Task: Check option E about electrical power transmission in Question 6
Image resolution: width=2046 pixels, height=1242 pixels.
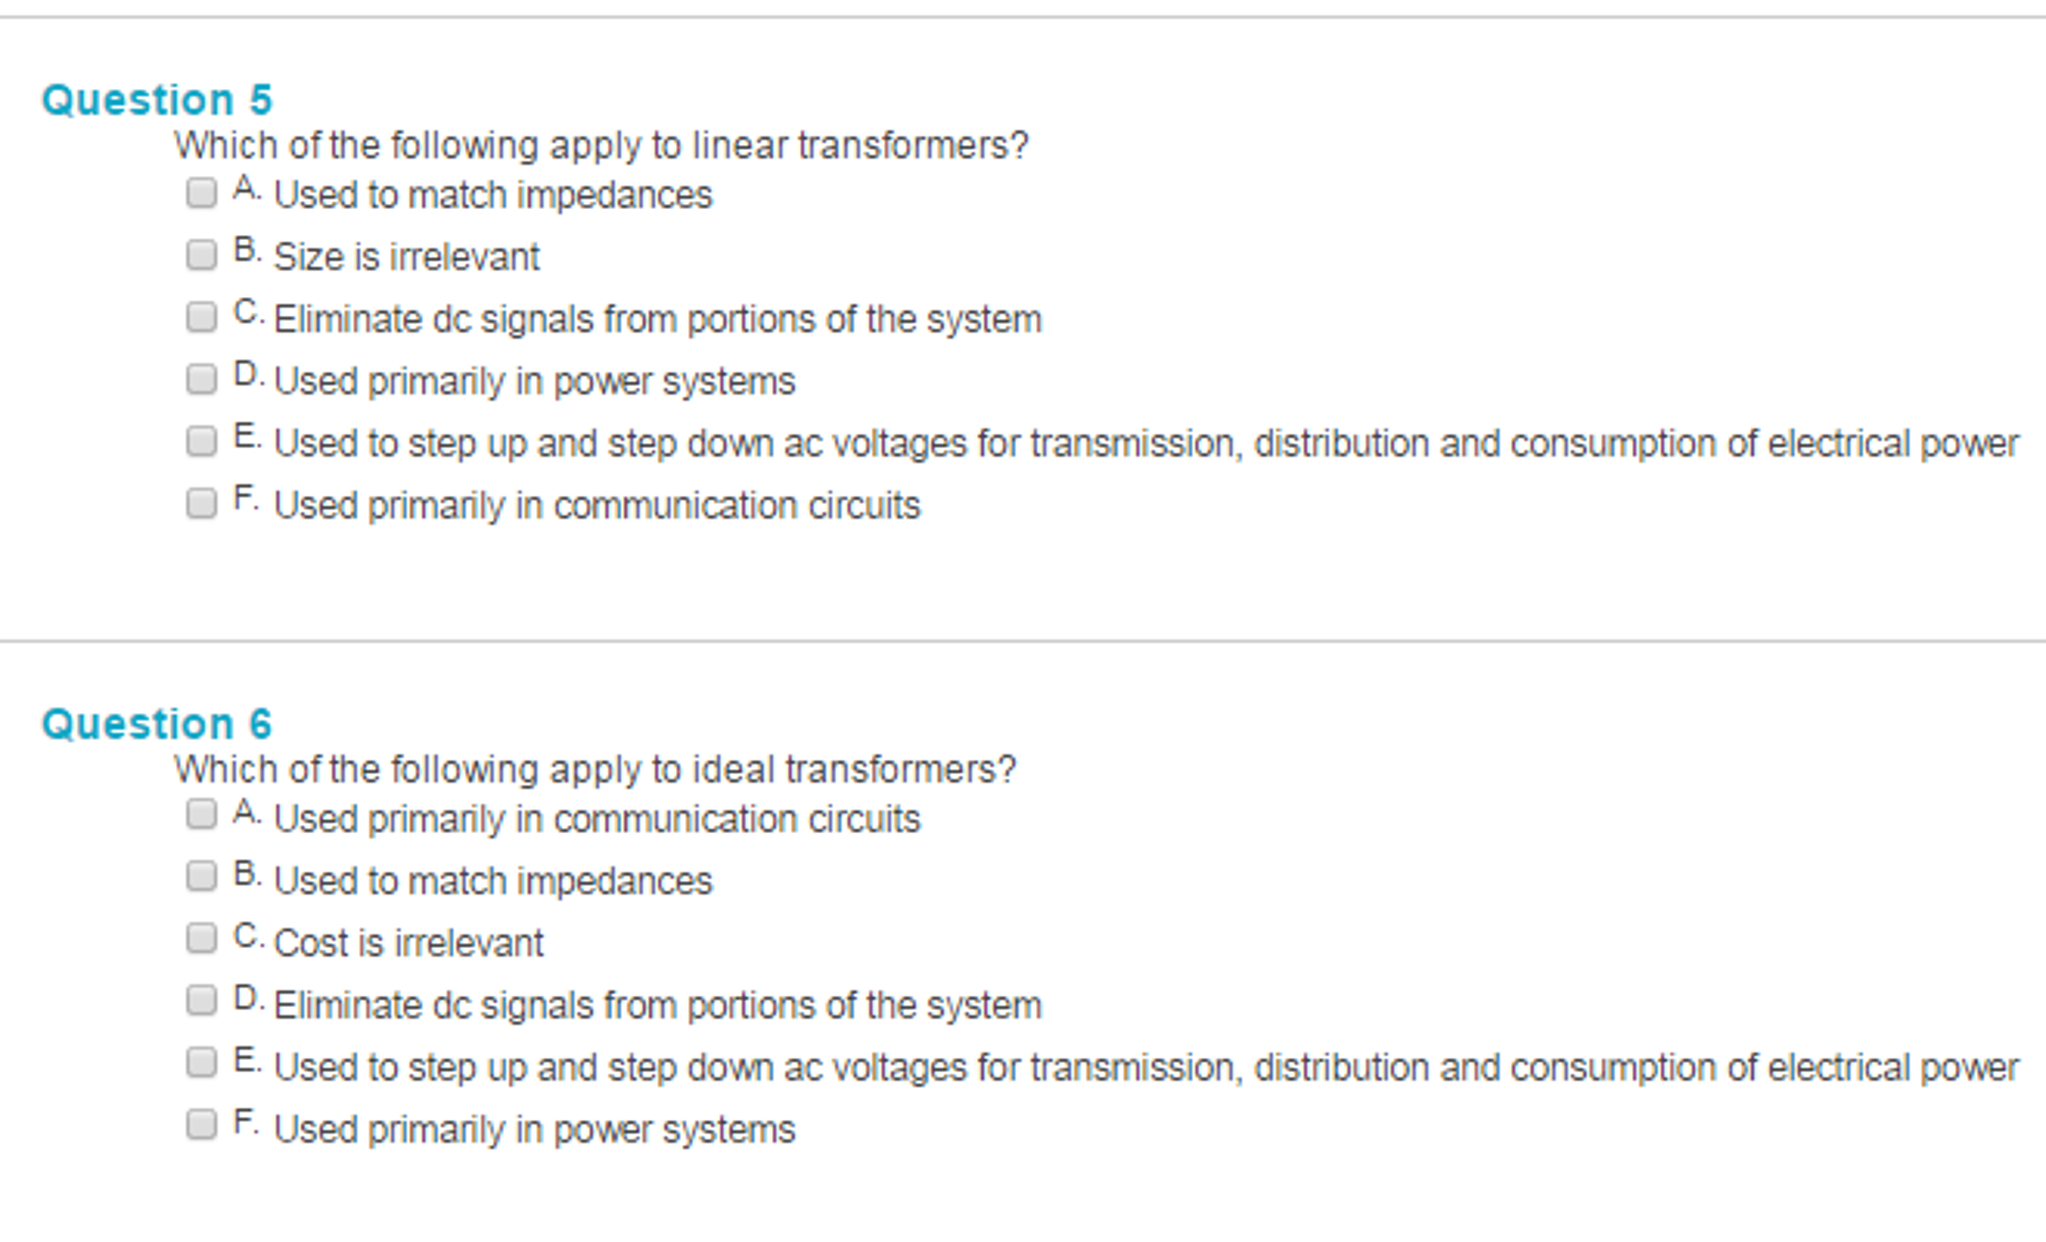Action: (x=201, y=1063)
